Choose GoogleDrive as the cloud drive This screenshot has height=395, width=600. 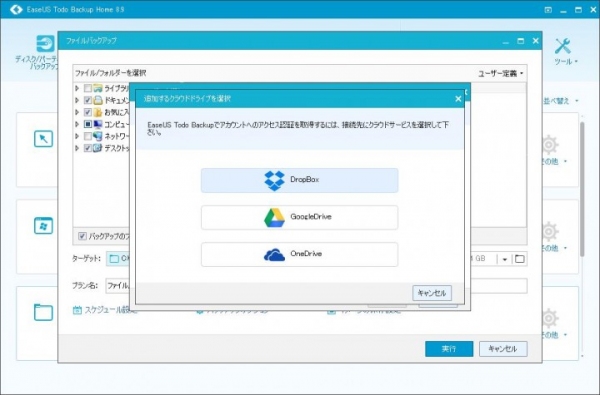(x=299, y=217)
